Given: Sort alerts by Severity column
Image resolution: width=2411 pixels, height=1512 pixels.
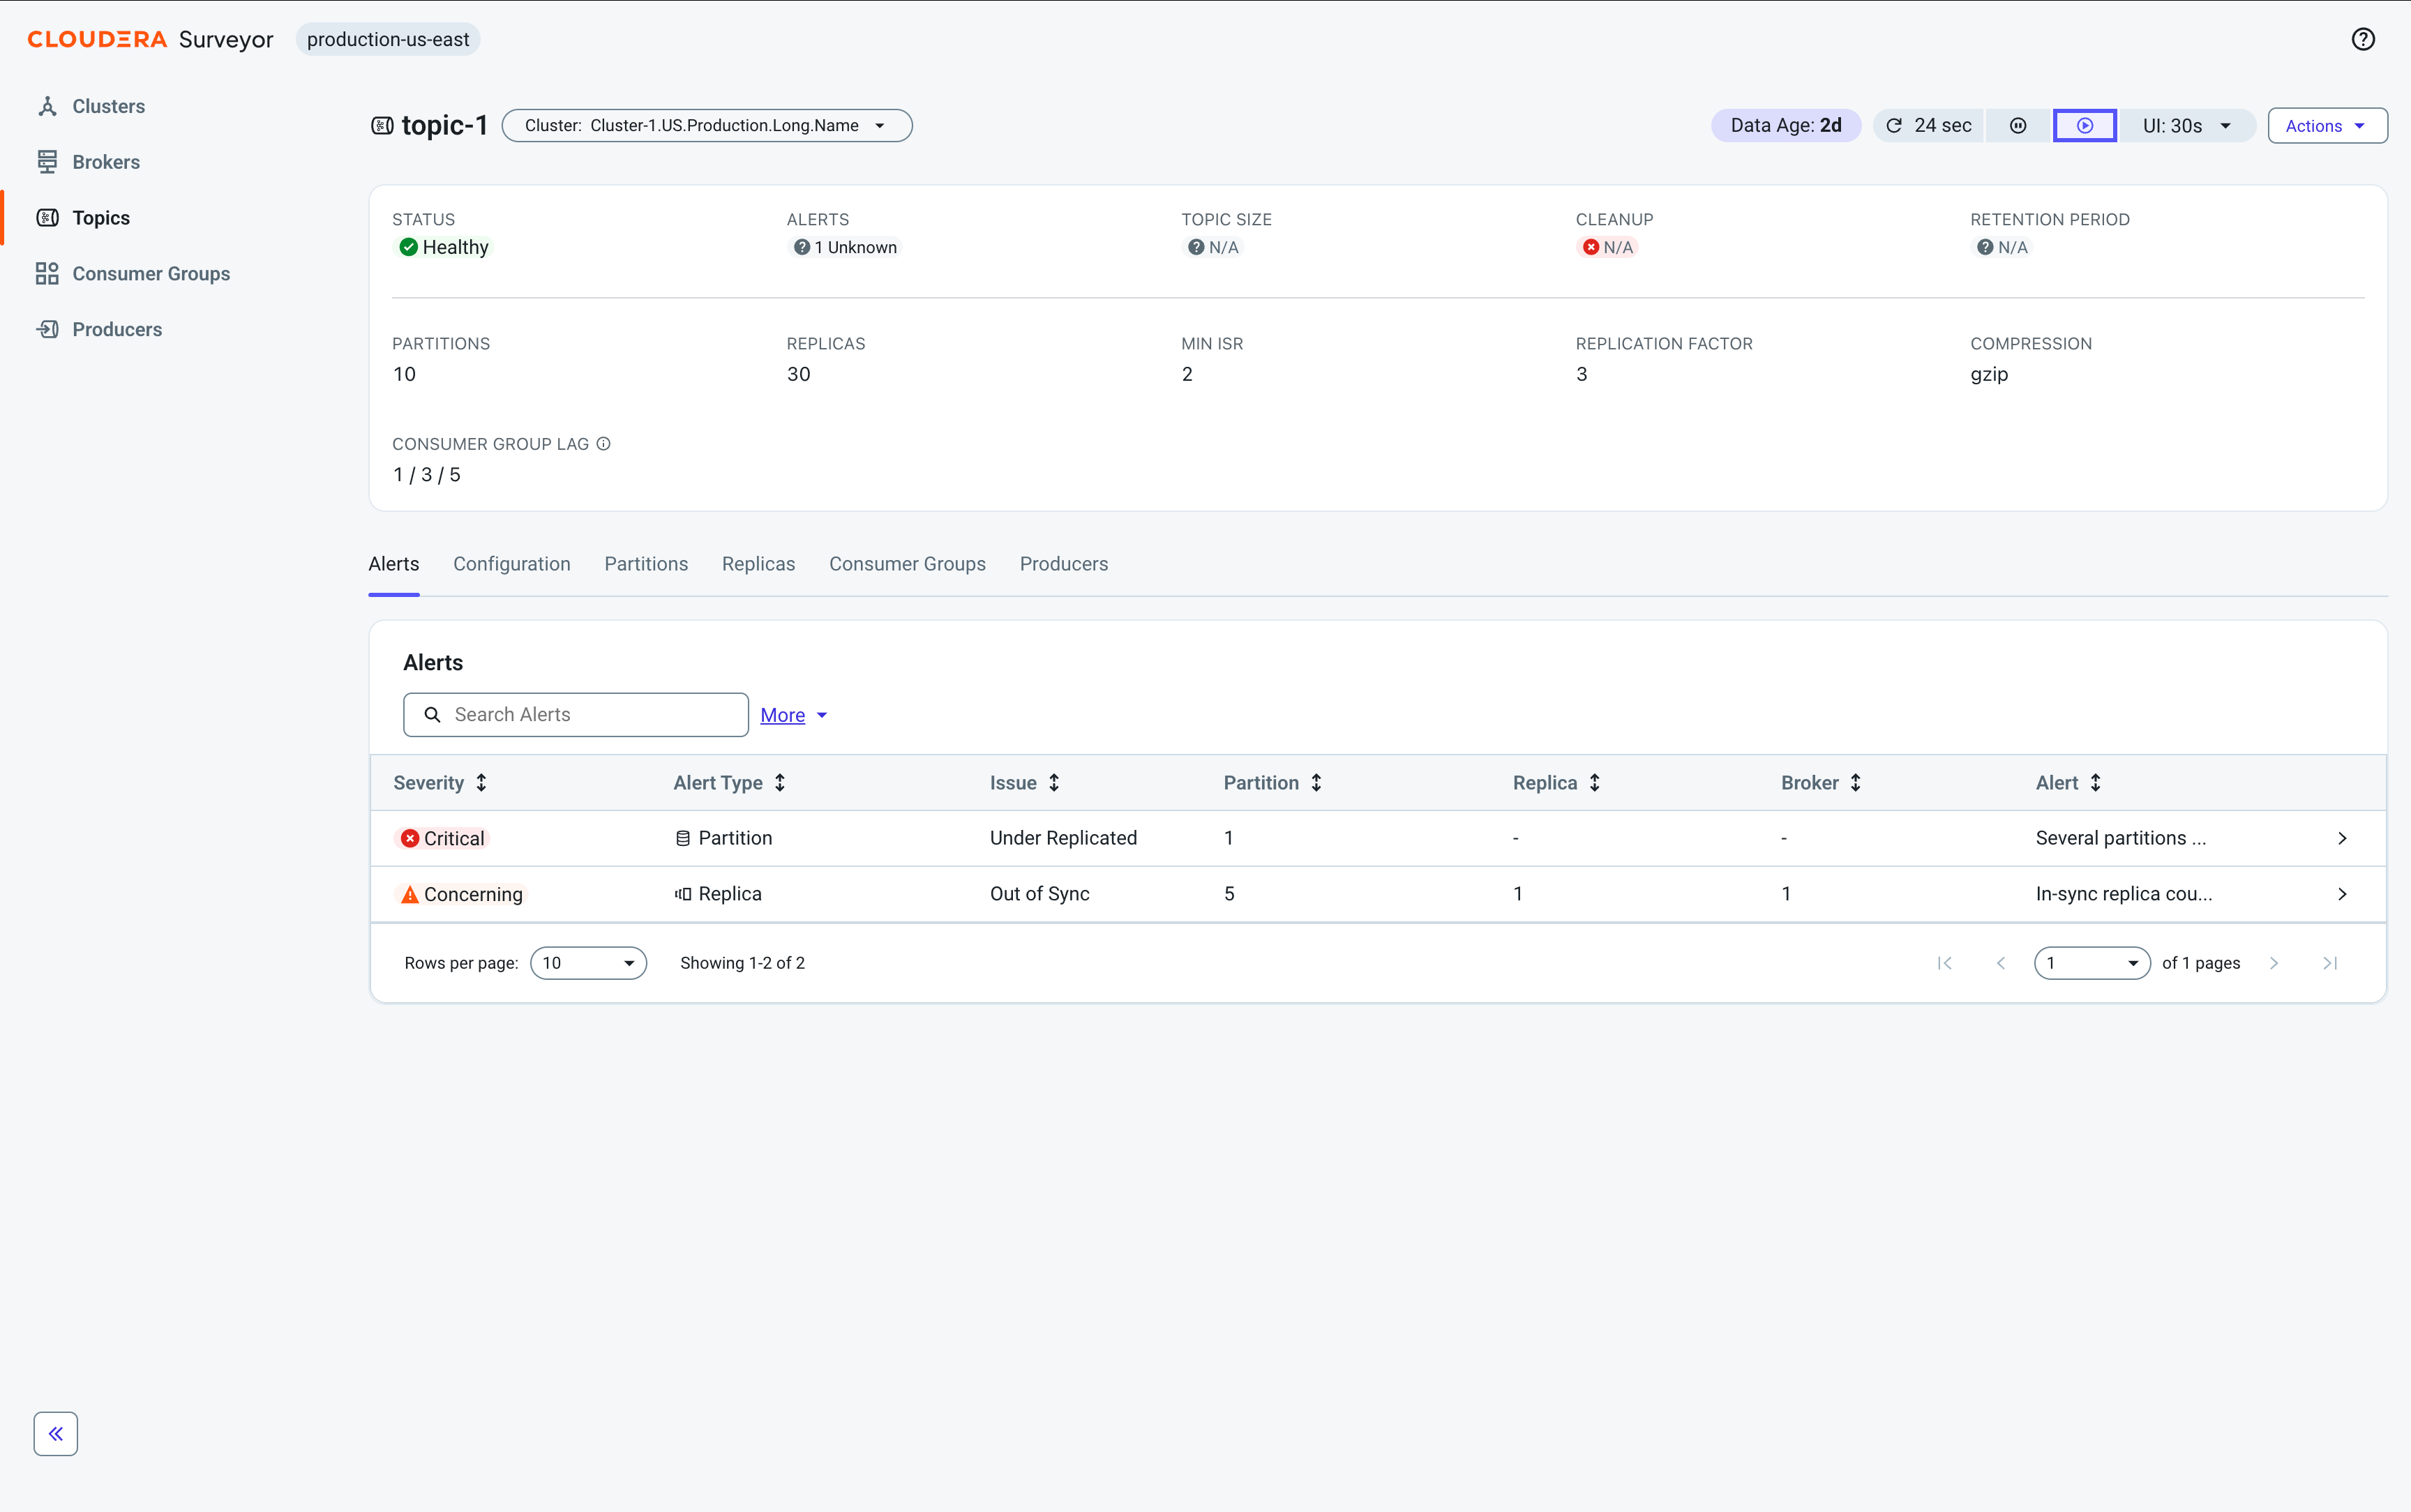Looking at the screenshot, I should pyautogui.click(x=440, y=783).
